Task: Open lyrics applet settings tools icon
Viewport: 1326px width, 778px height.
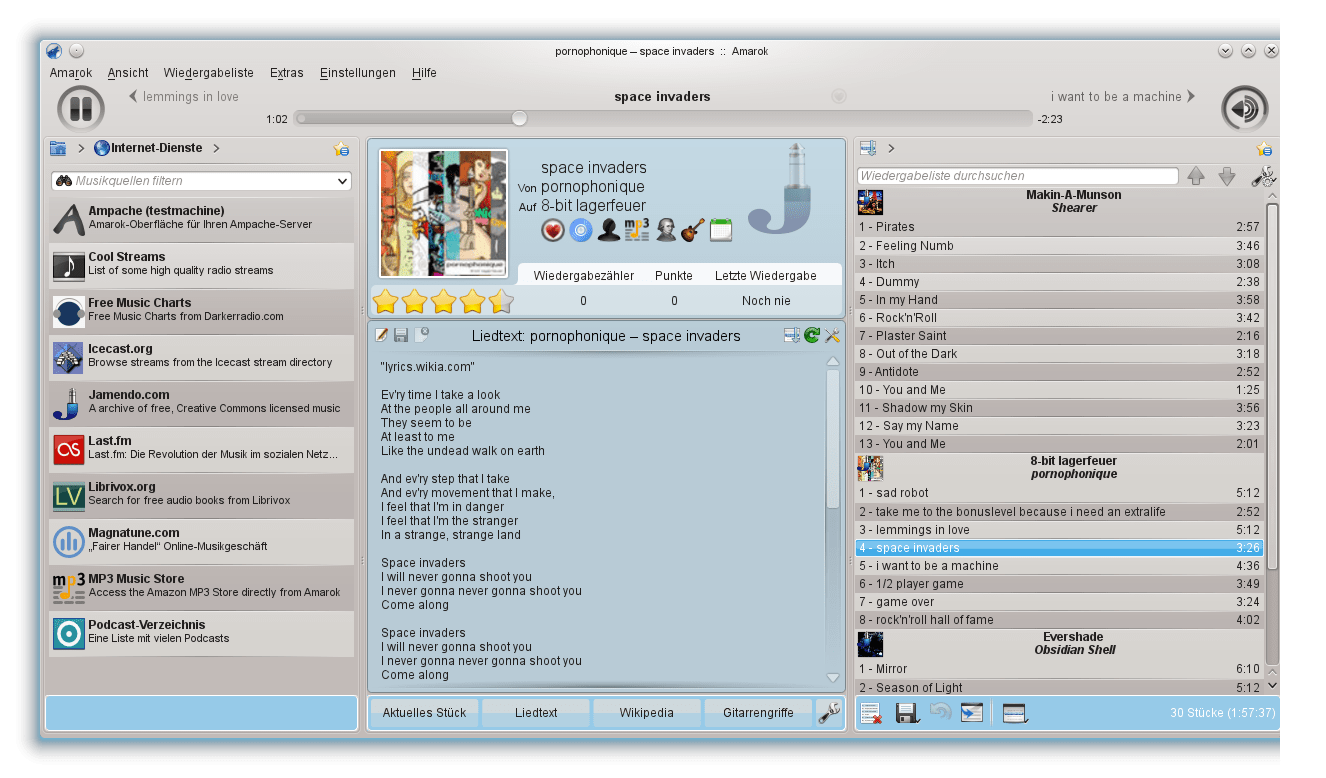Action: point(832,335)
